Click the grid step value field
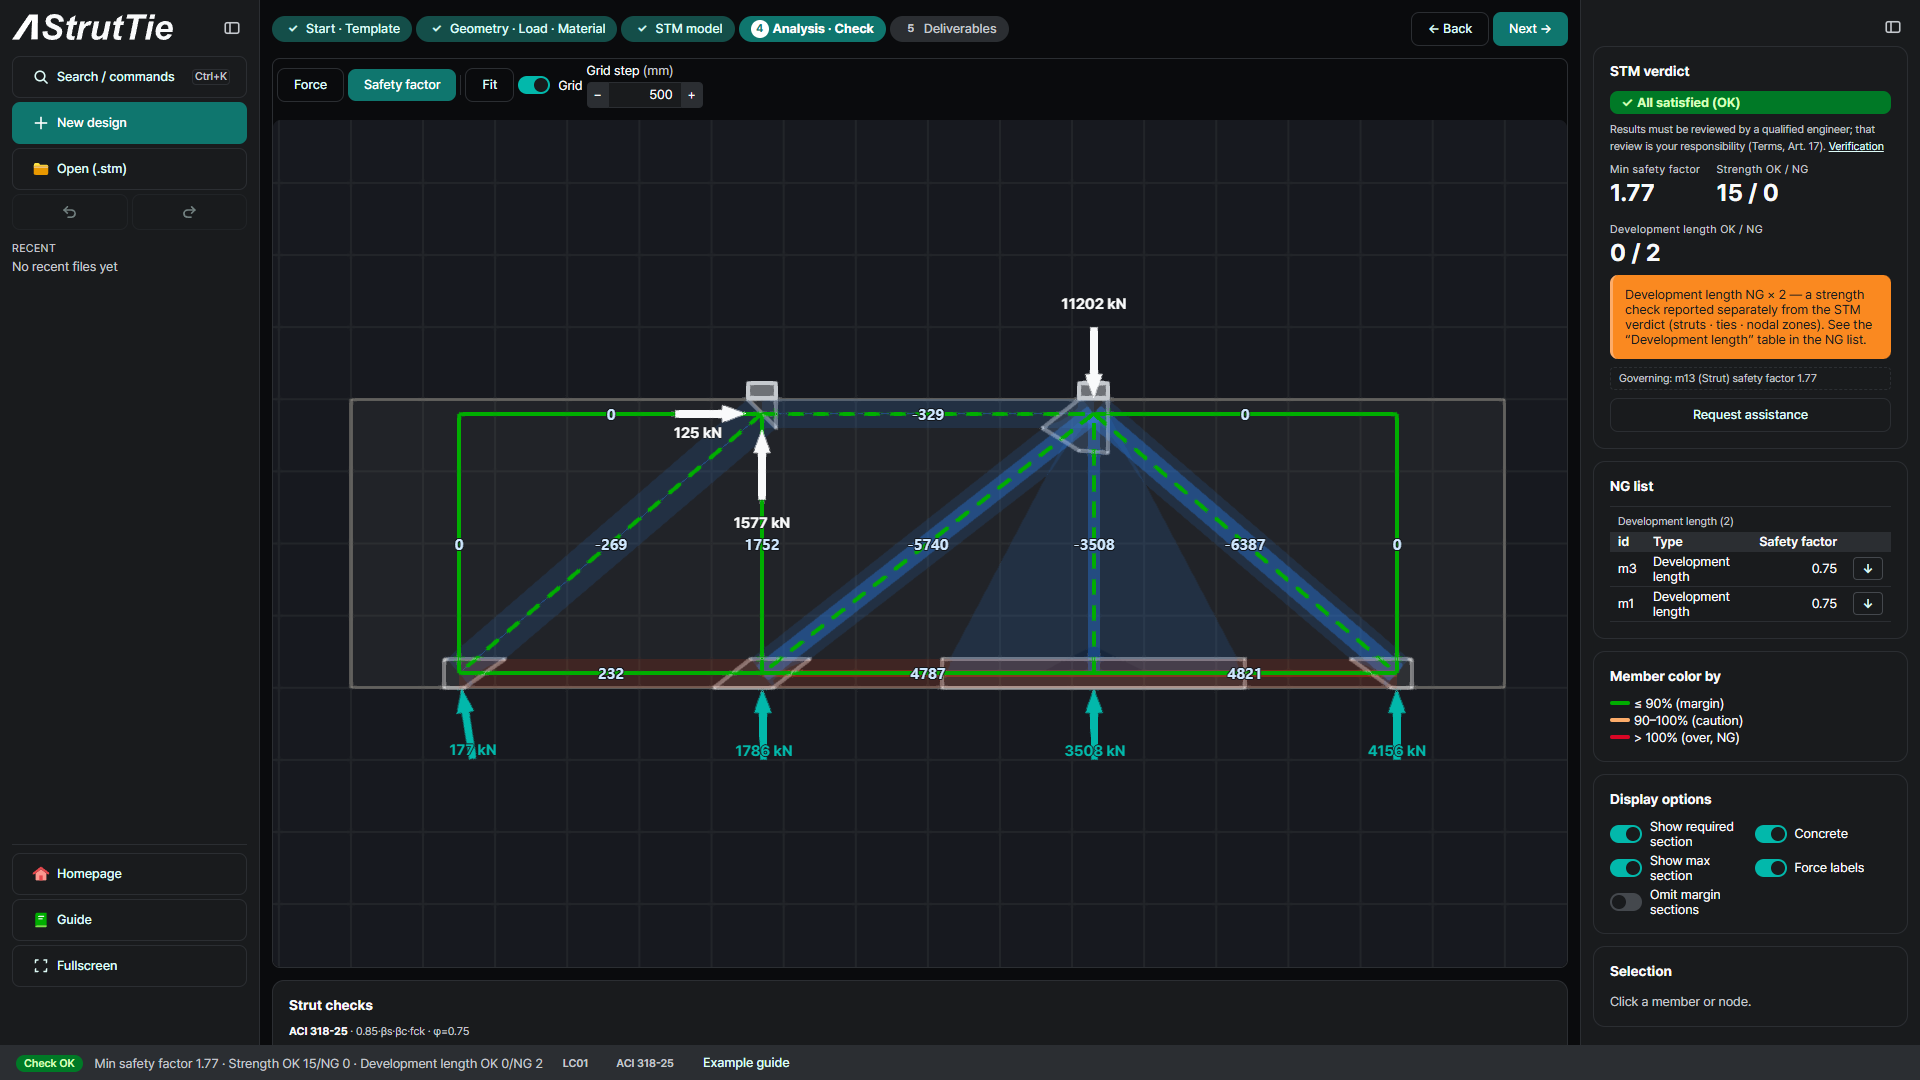 click(645, 95)
